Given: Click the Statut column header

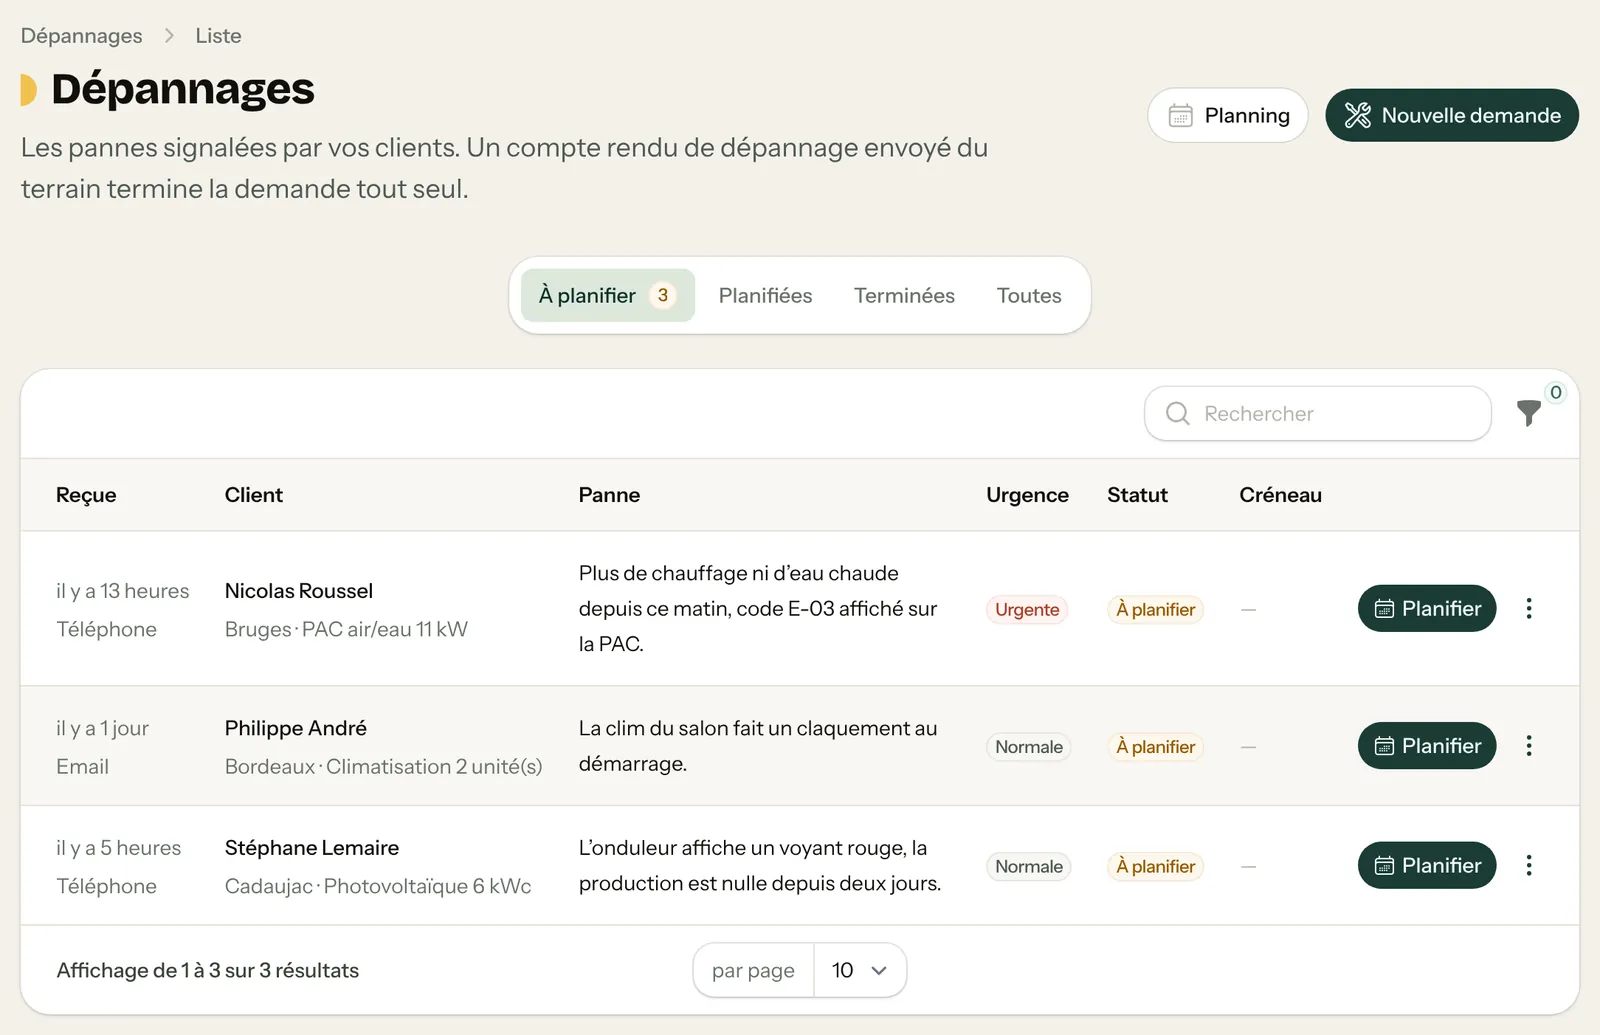Looking at the screenshot, I should [1137, 495].
